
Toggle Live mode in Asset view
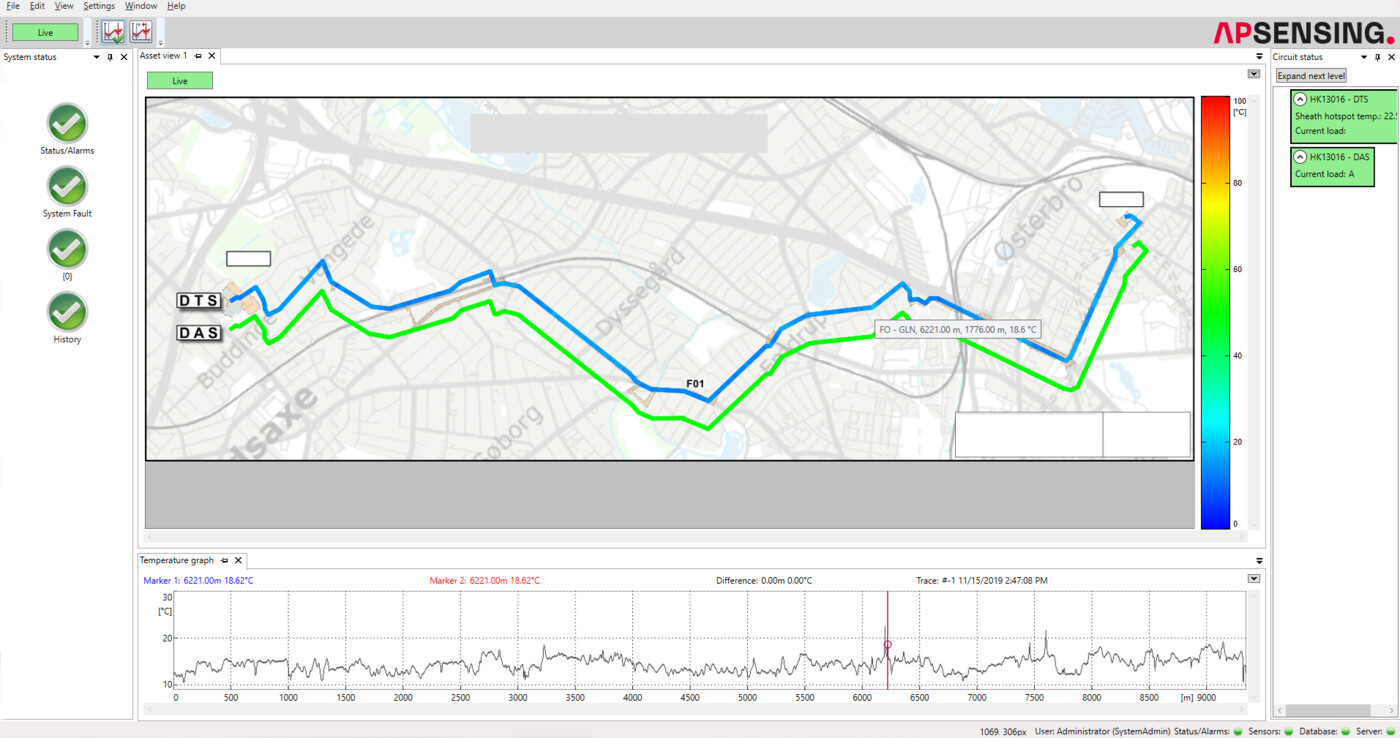180,81
